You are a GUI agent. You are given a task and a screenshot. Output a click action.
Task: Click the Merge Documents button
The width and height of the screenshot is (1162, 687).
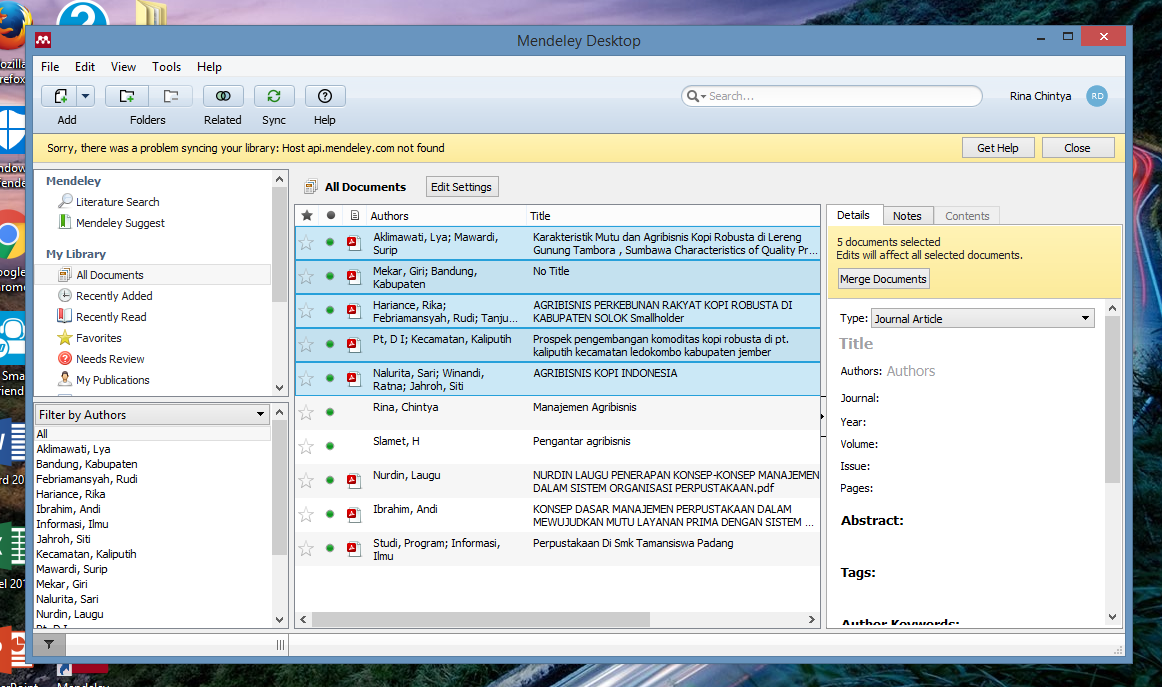point(883,279)
